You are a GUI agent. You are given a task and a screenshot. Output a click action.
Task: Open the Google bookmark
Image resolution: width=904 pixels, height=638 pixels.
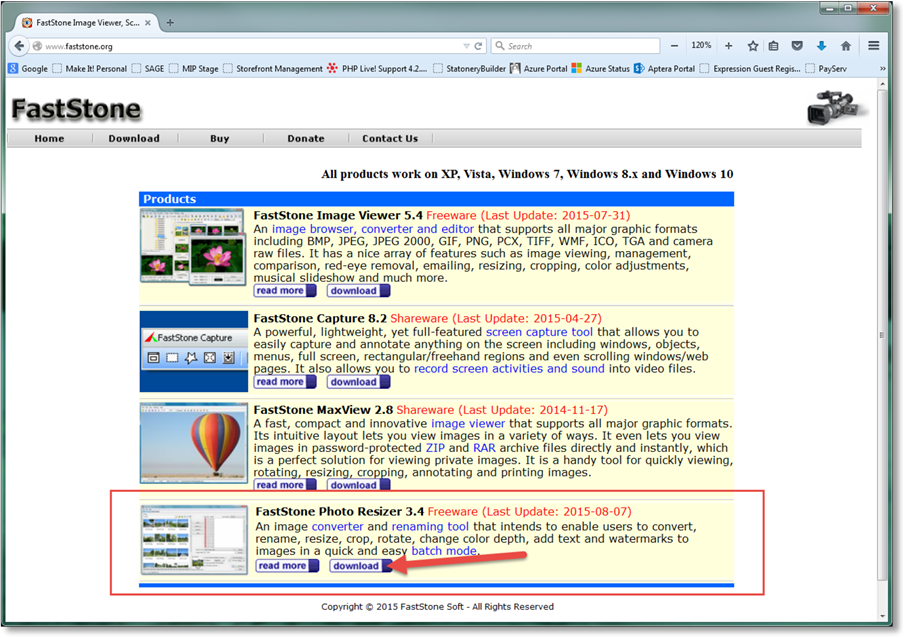click(28, 69)
